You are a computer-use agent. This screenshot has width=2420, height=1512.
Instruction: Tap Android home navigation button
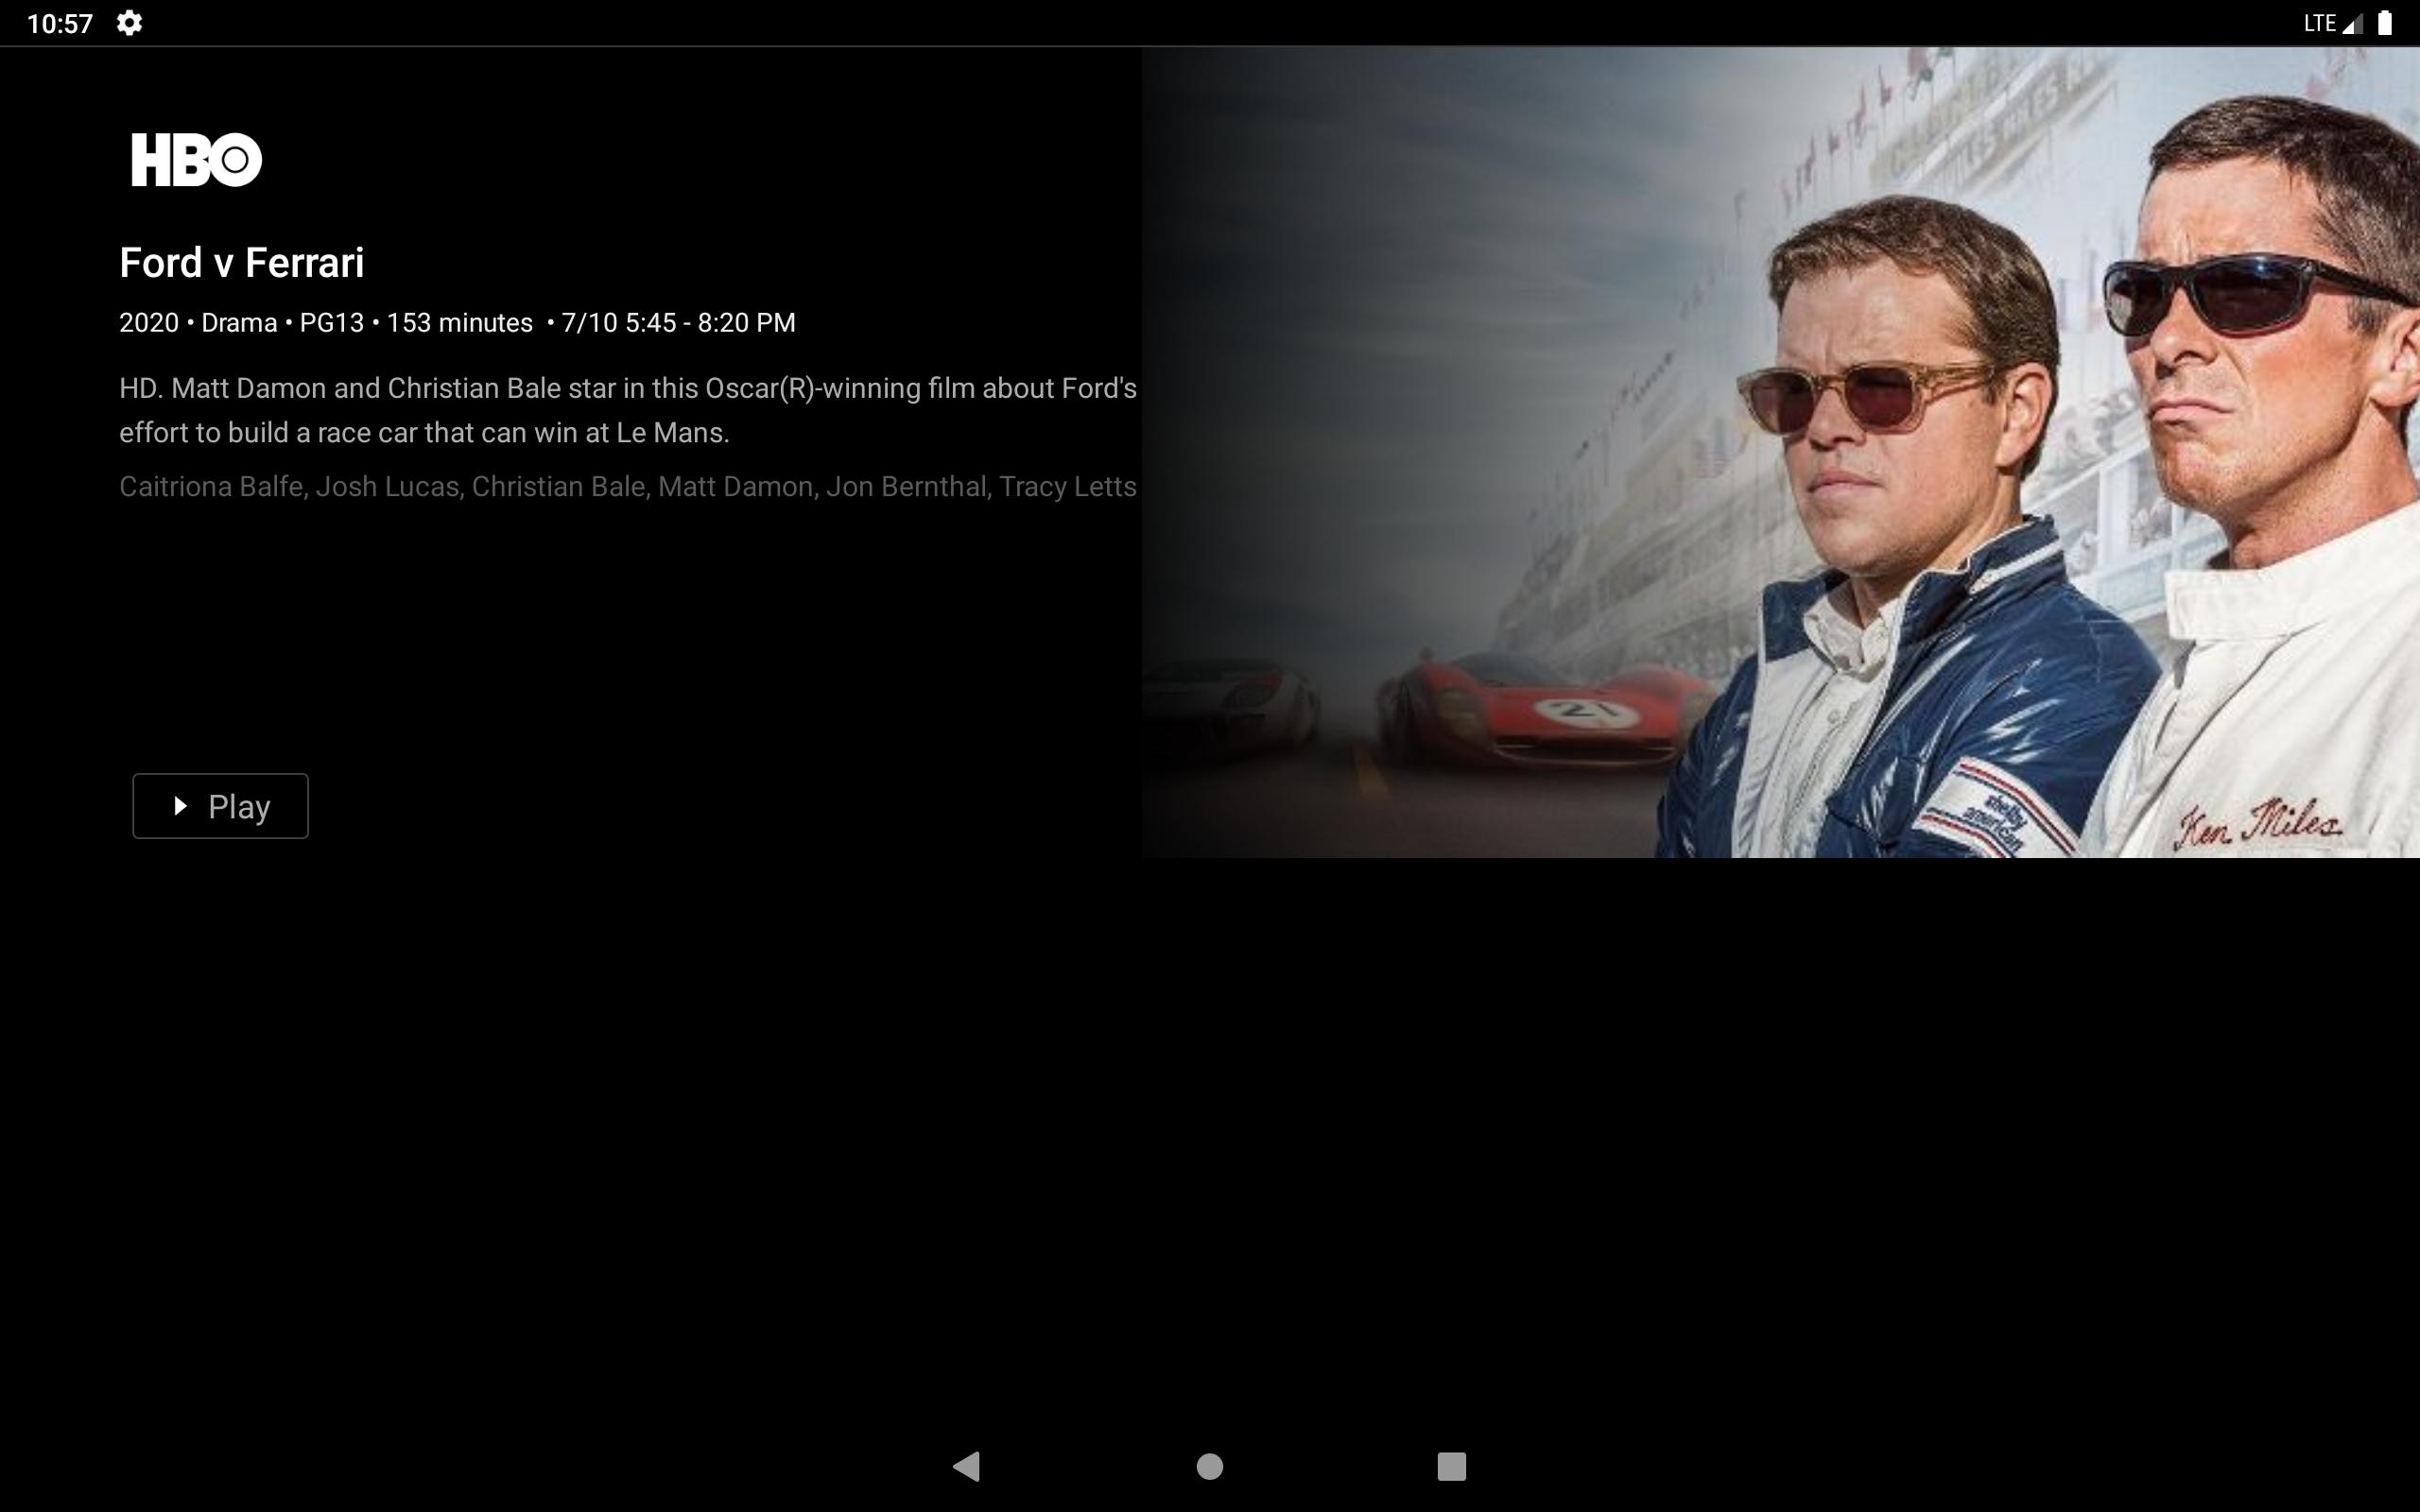[1210, 1467]
